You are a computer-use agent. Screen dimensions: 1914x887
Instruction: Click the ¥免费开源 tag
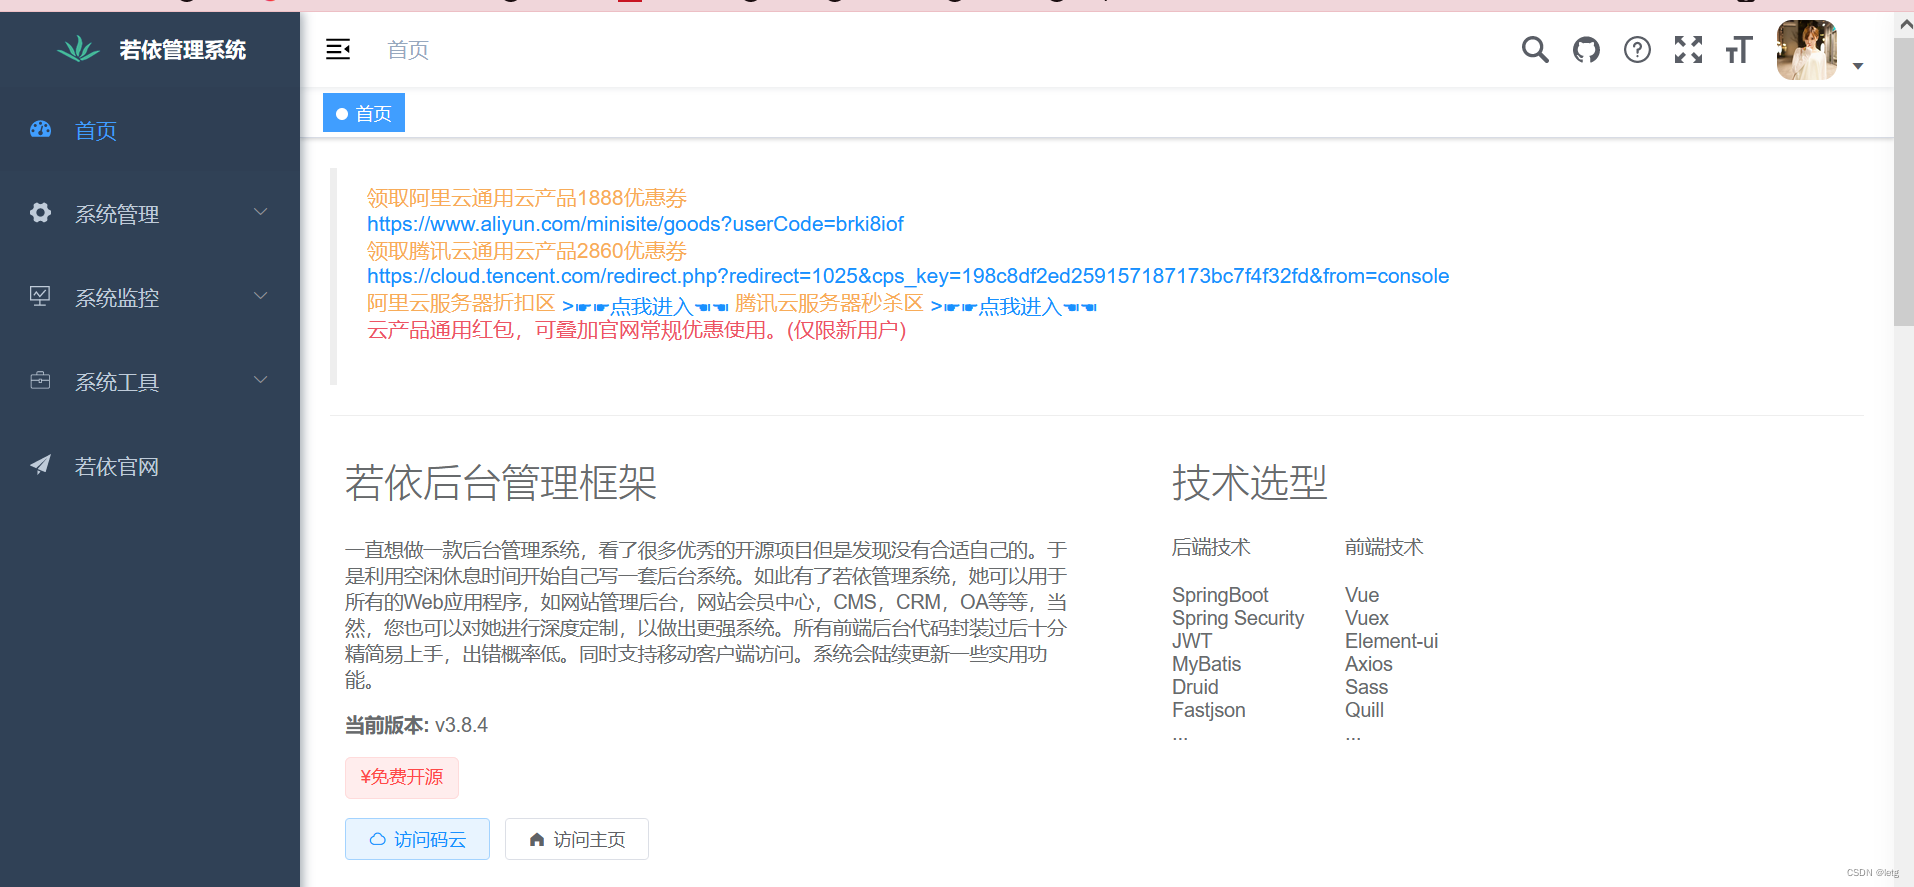tap(402, 777)
